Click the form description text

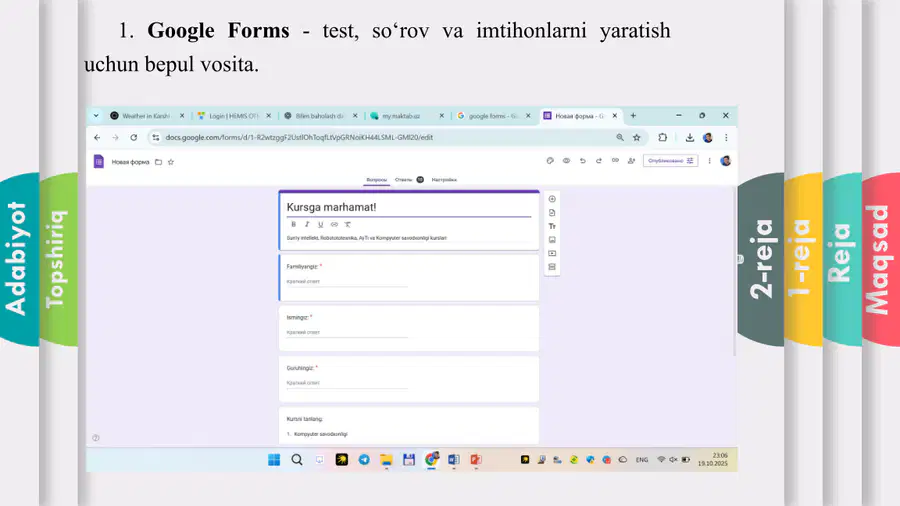(366, 238)
